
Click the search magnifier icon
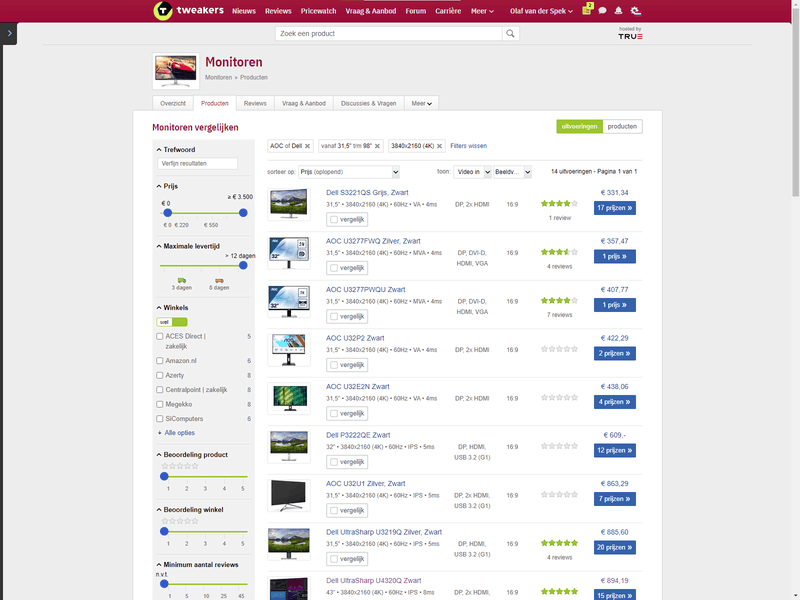[510, 34]
